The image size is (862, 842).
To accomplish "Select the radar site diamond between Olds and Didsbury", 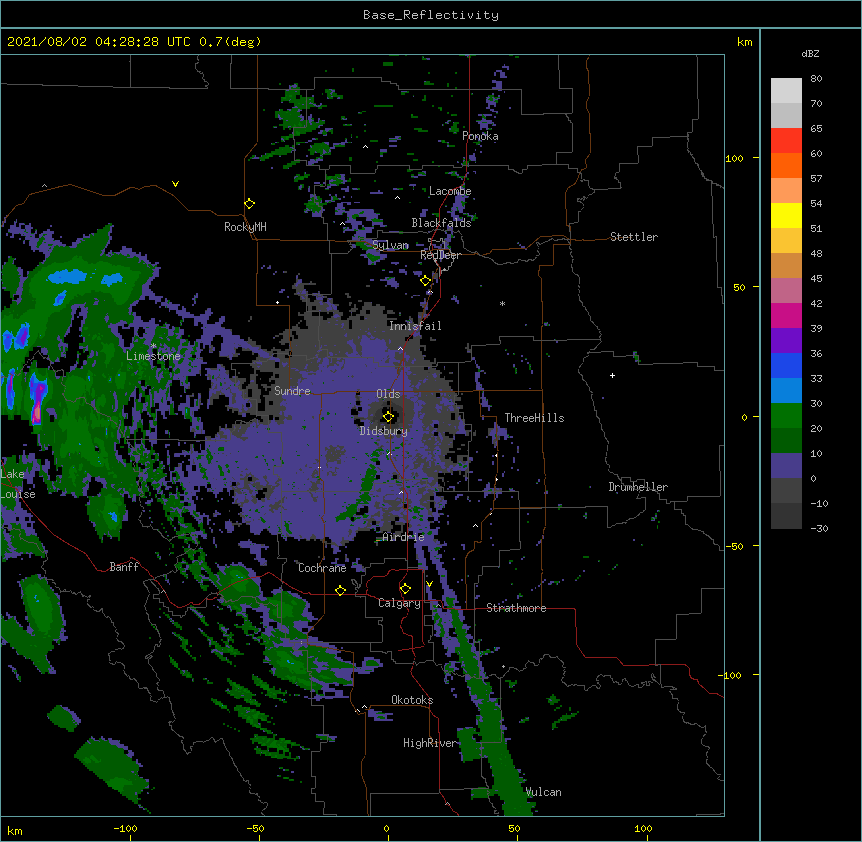I will click(x=388, y=417).
